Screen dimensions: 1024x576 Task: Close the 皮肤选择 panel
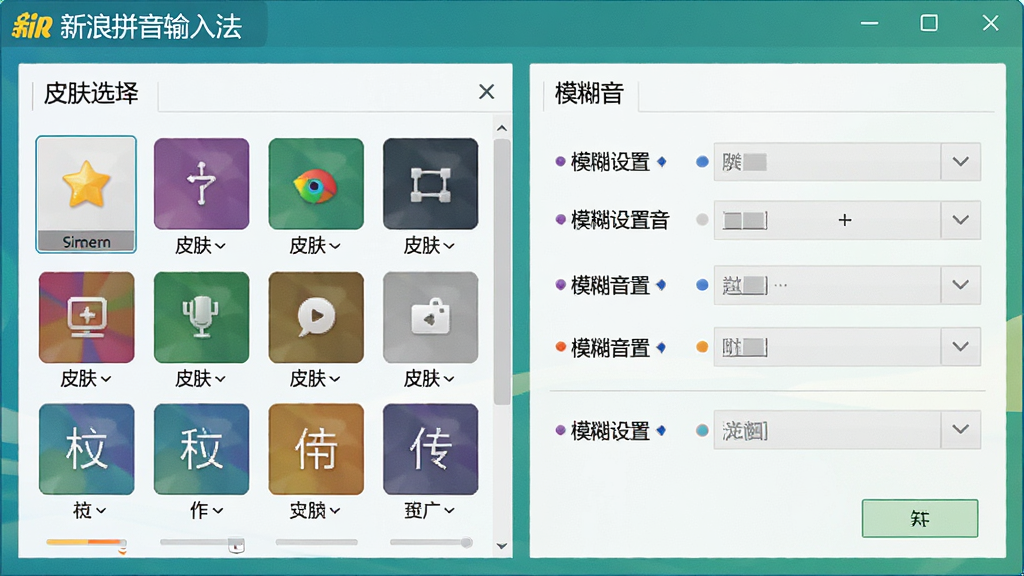[487, 91]
